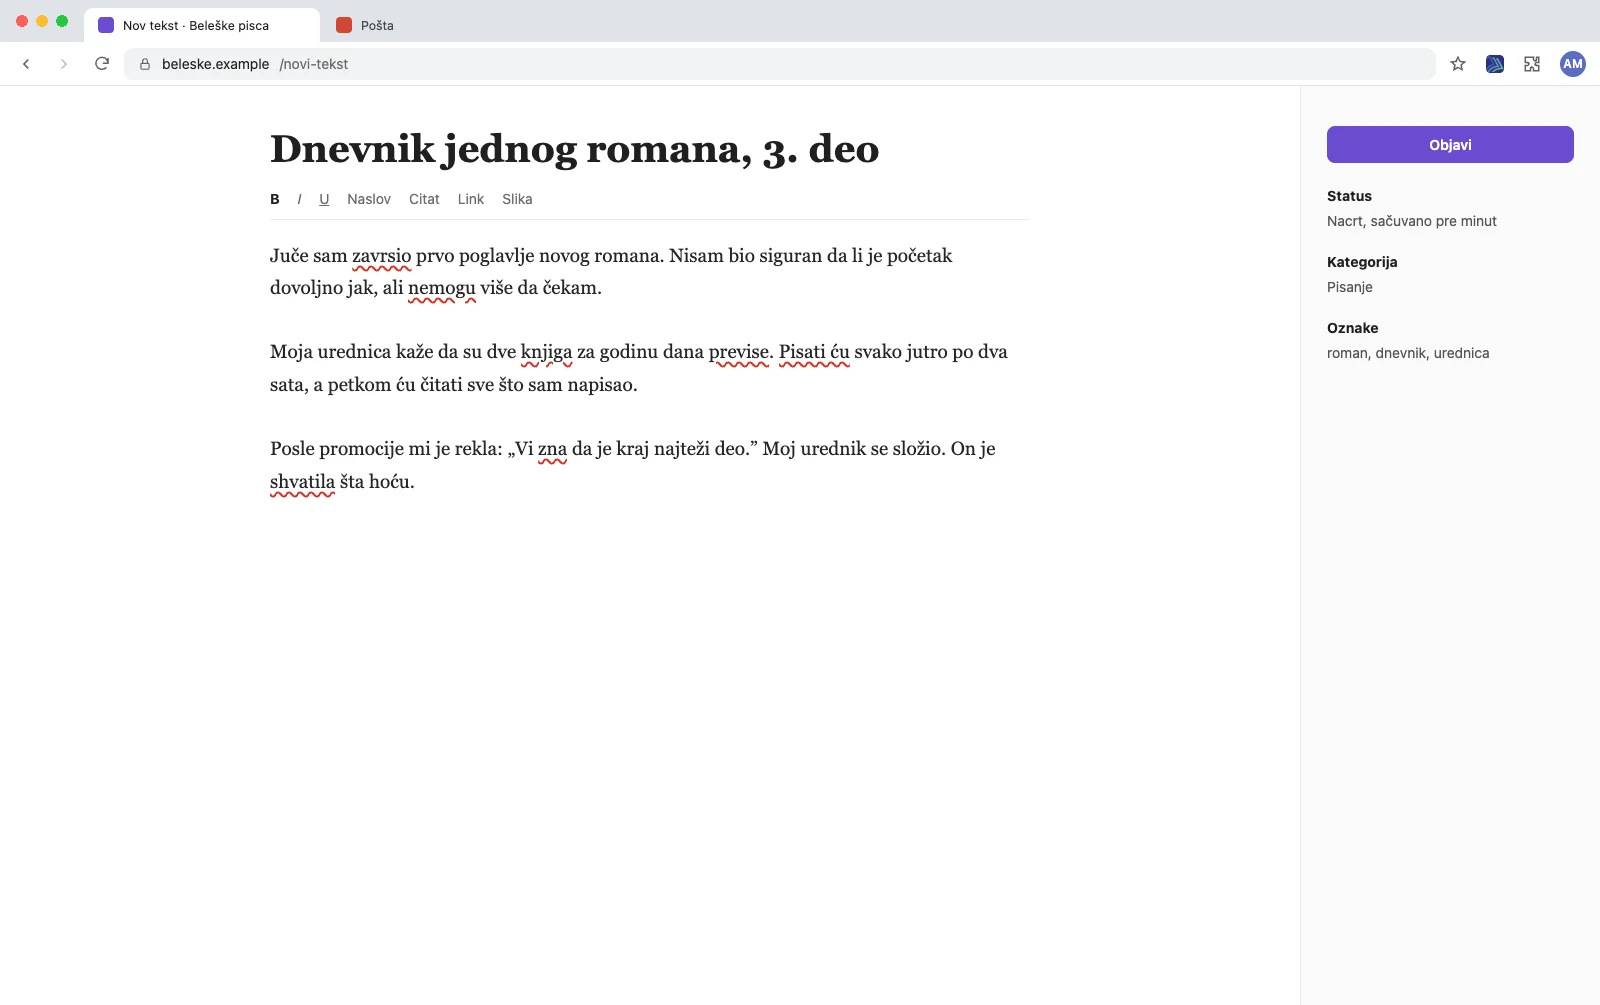Screen dimensions: 1600x1005
Task: Click the Pisanje category value
Action: 1350,287
